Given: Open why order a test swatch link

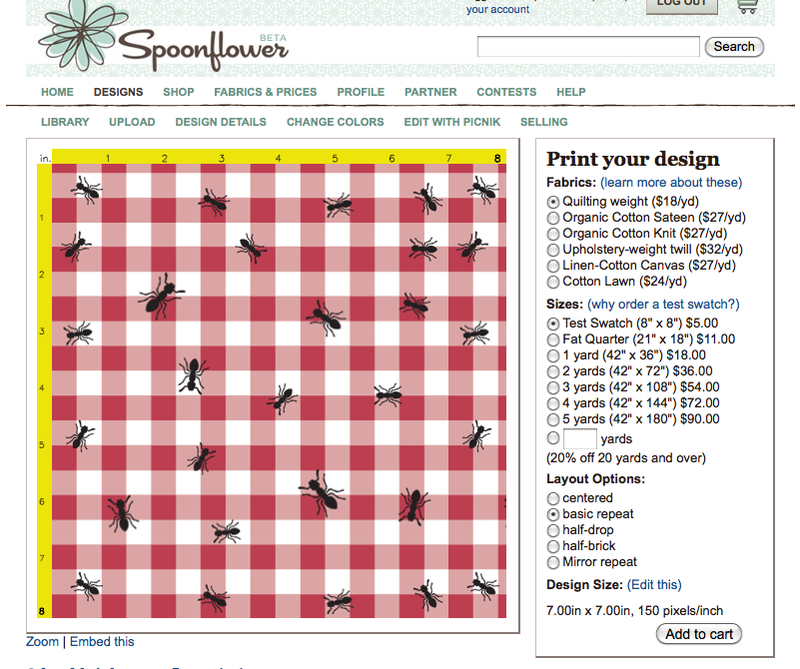Looking at the screenshot, I should (663, 304).
